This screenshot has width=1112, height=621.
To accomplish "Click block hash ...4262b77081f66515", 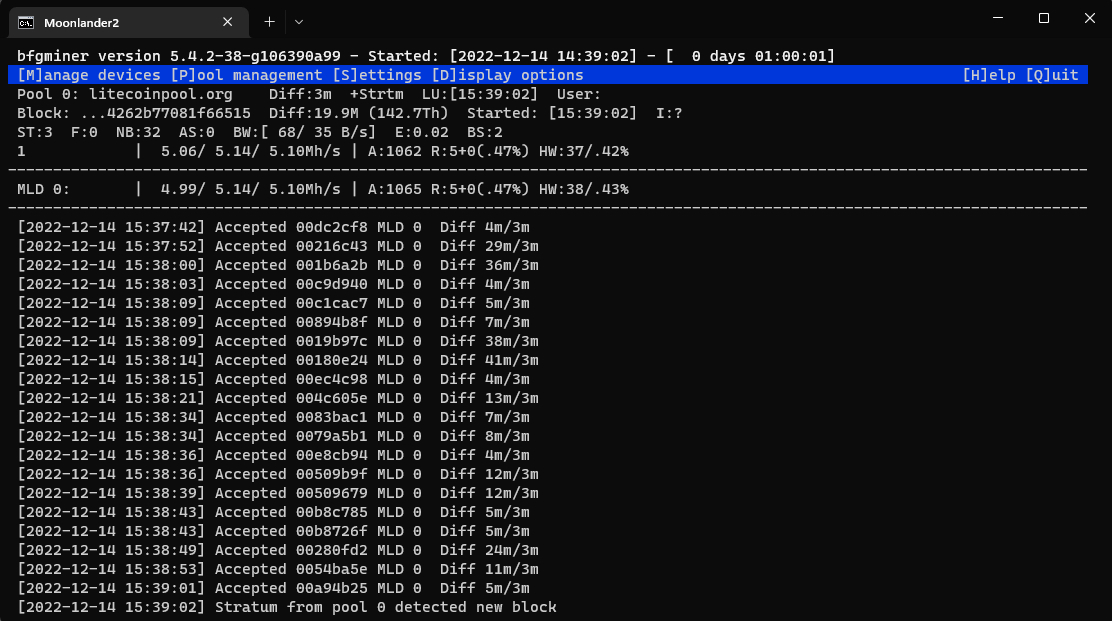I will coord(165,113).
